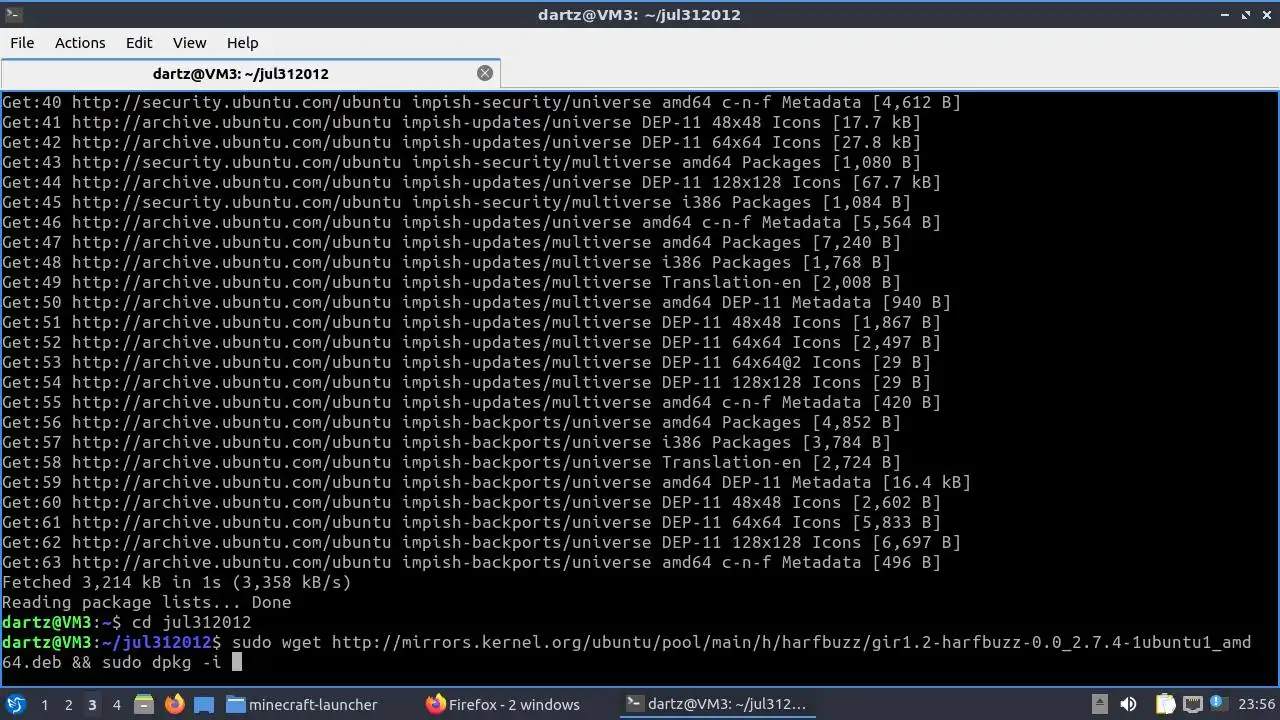The height and width of the screenshot is (720, 1280).
Task: Open the clipboard notes tray icon
Action: pyautogui.click(x=1165, y=704)
